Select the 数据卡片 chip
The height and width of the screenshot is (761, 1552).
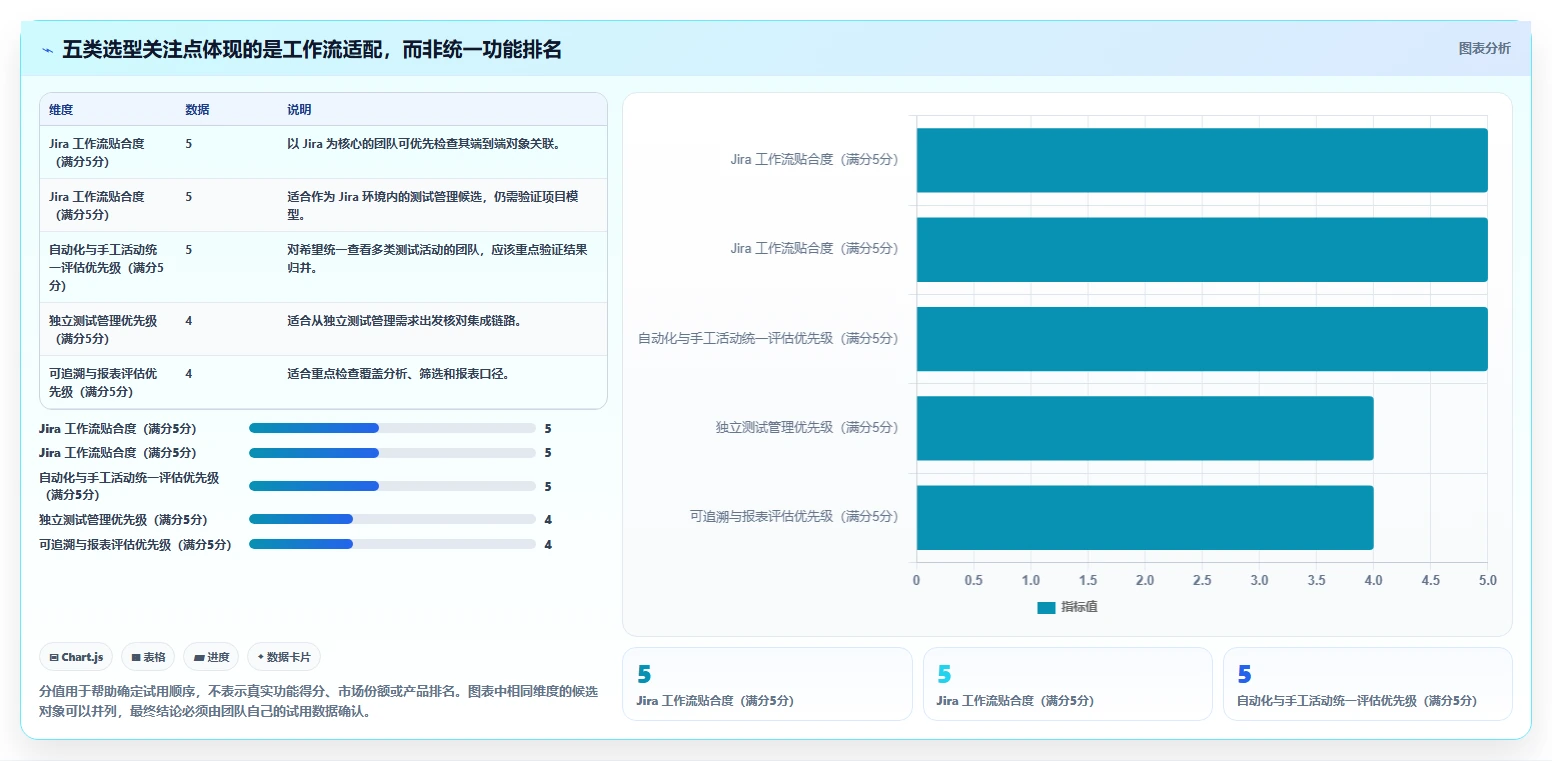tap(284, 657)
